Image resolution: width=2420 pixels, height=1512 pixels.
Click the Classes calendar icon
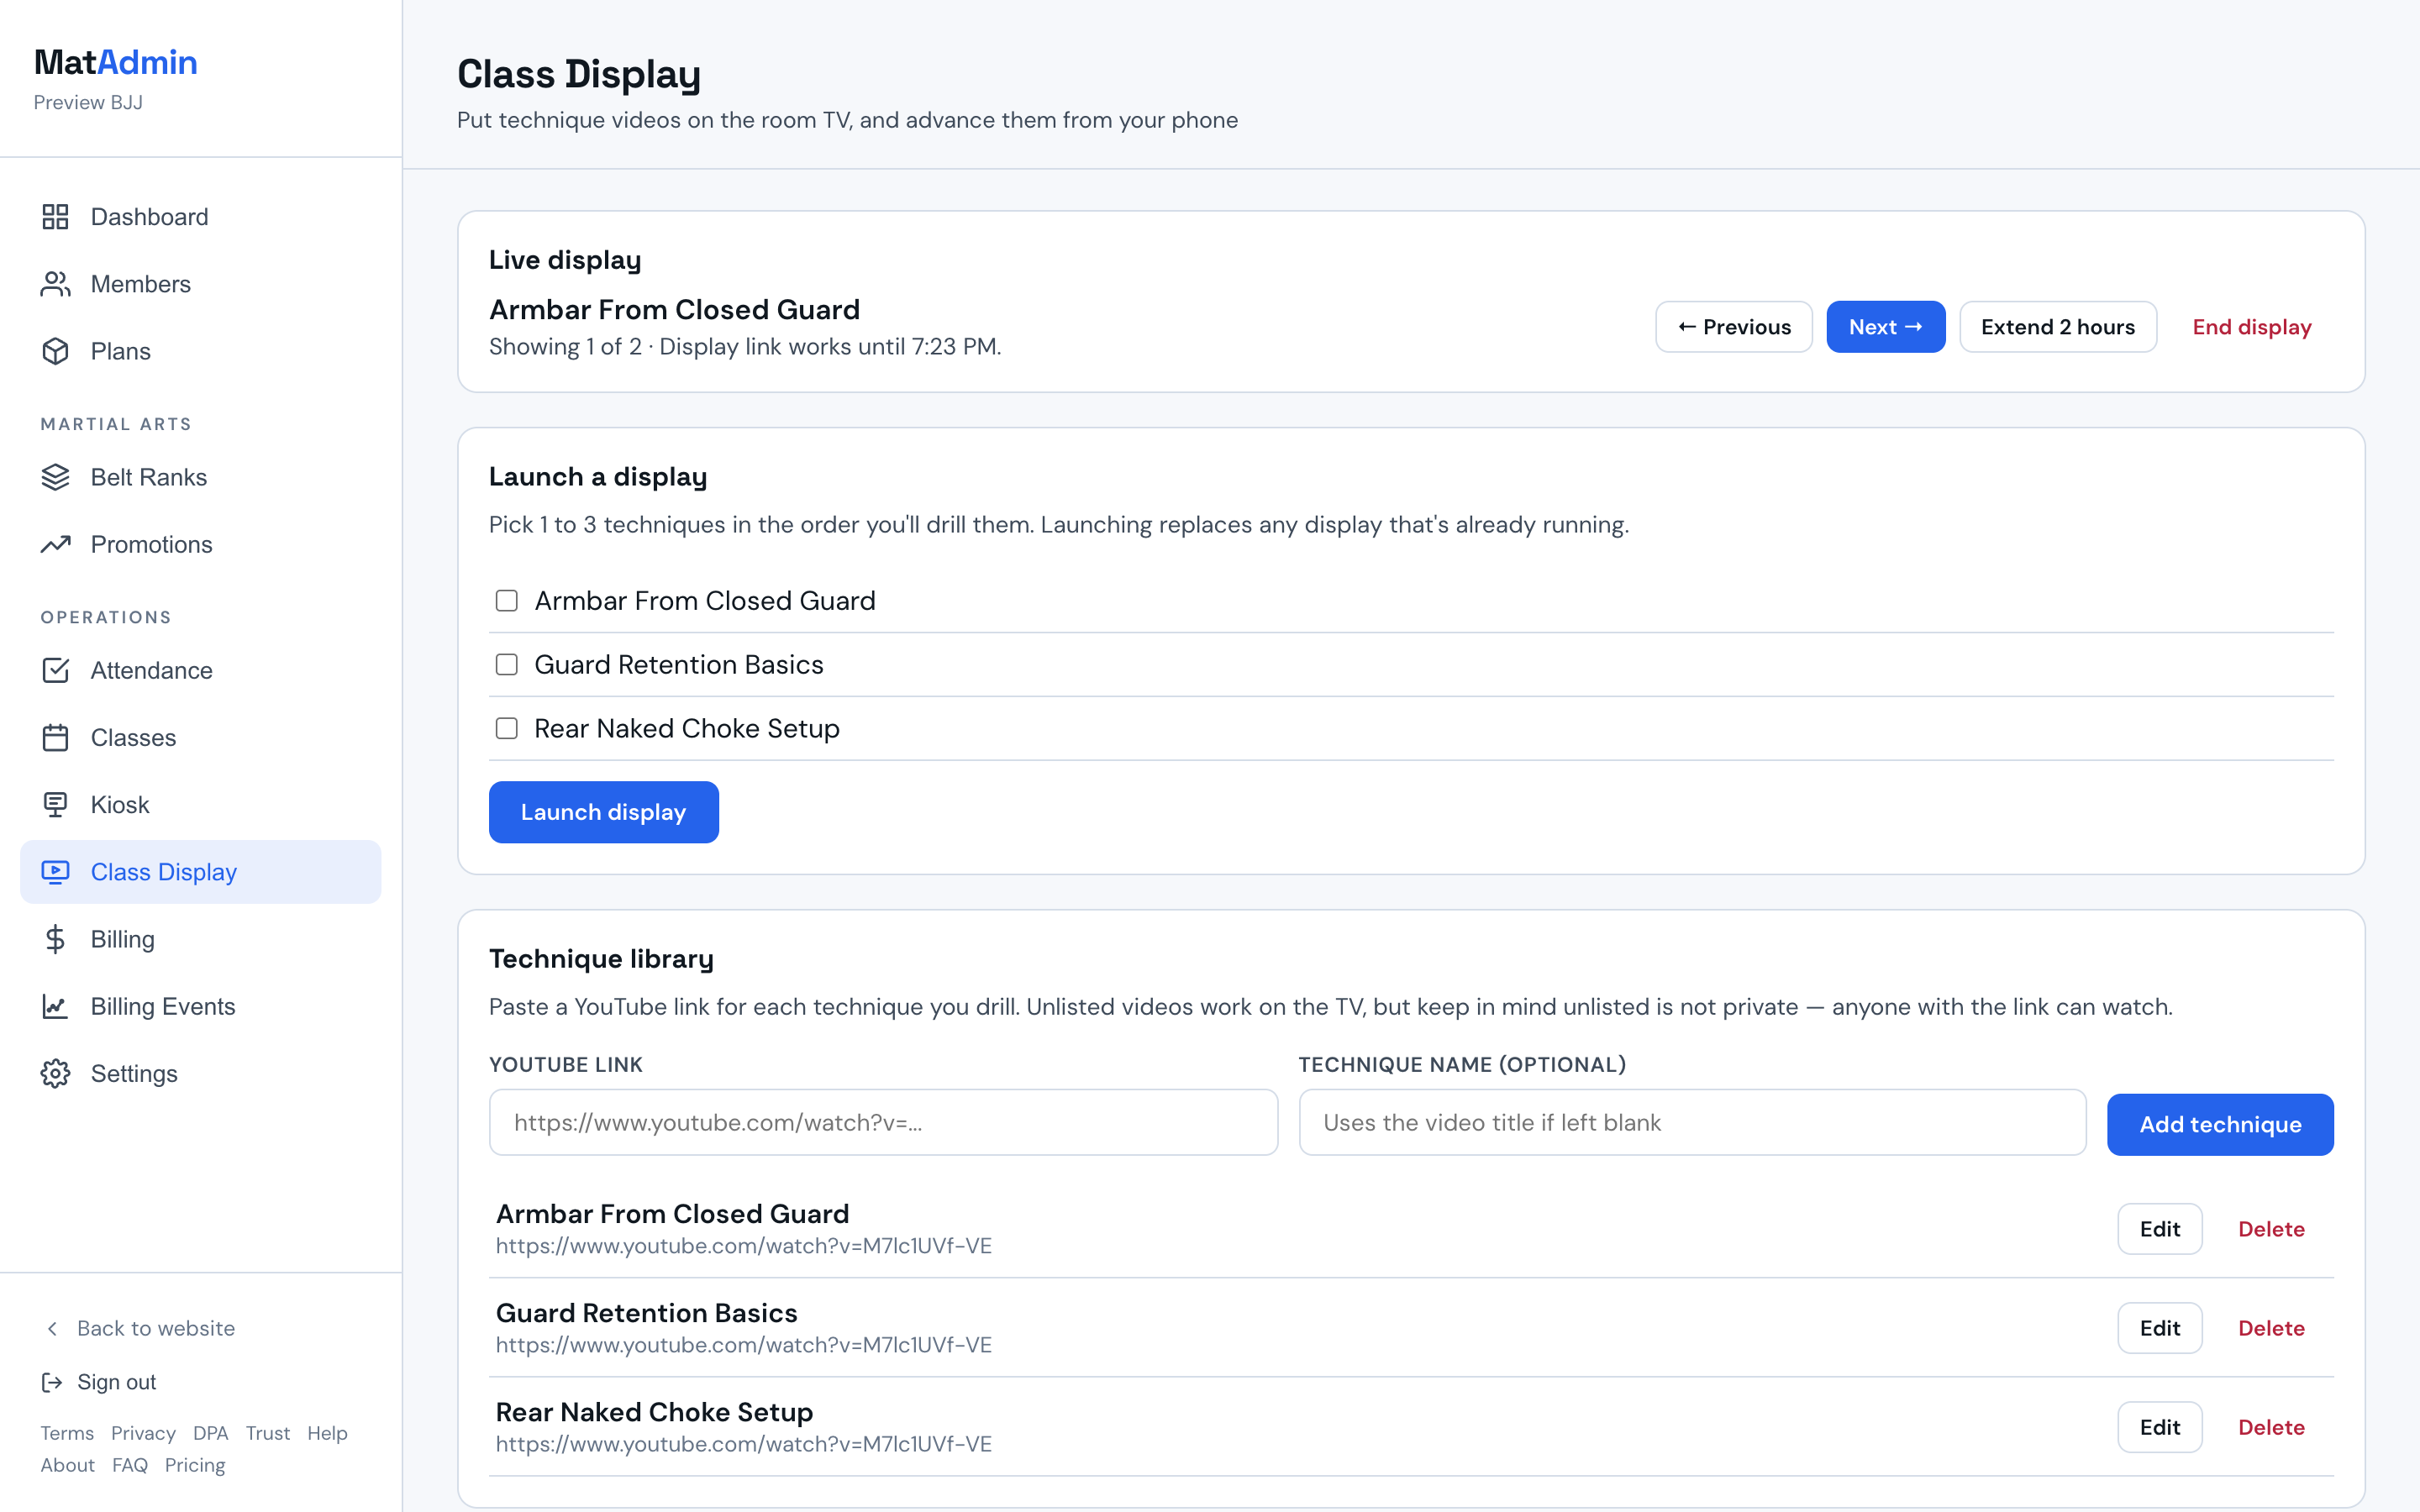55,737
